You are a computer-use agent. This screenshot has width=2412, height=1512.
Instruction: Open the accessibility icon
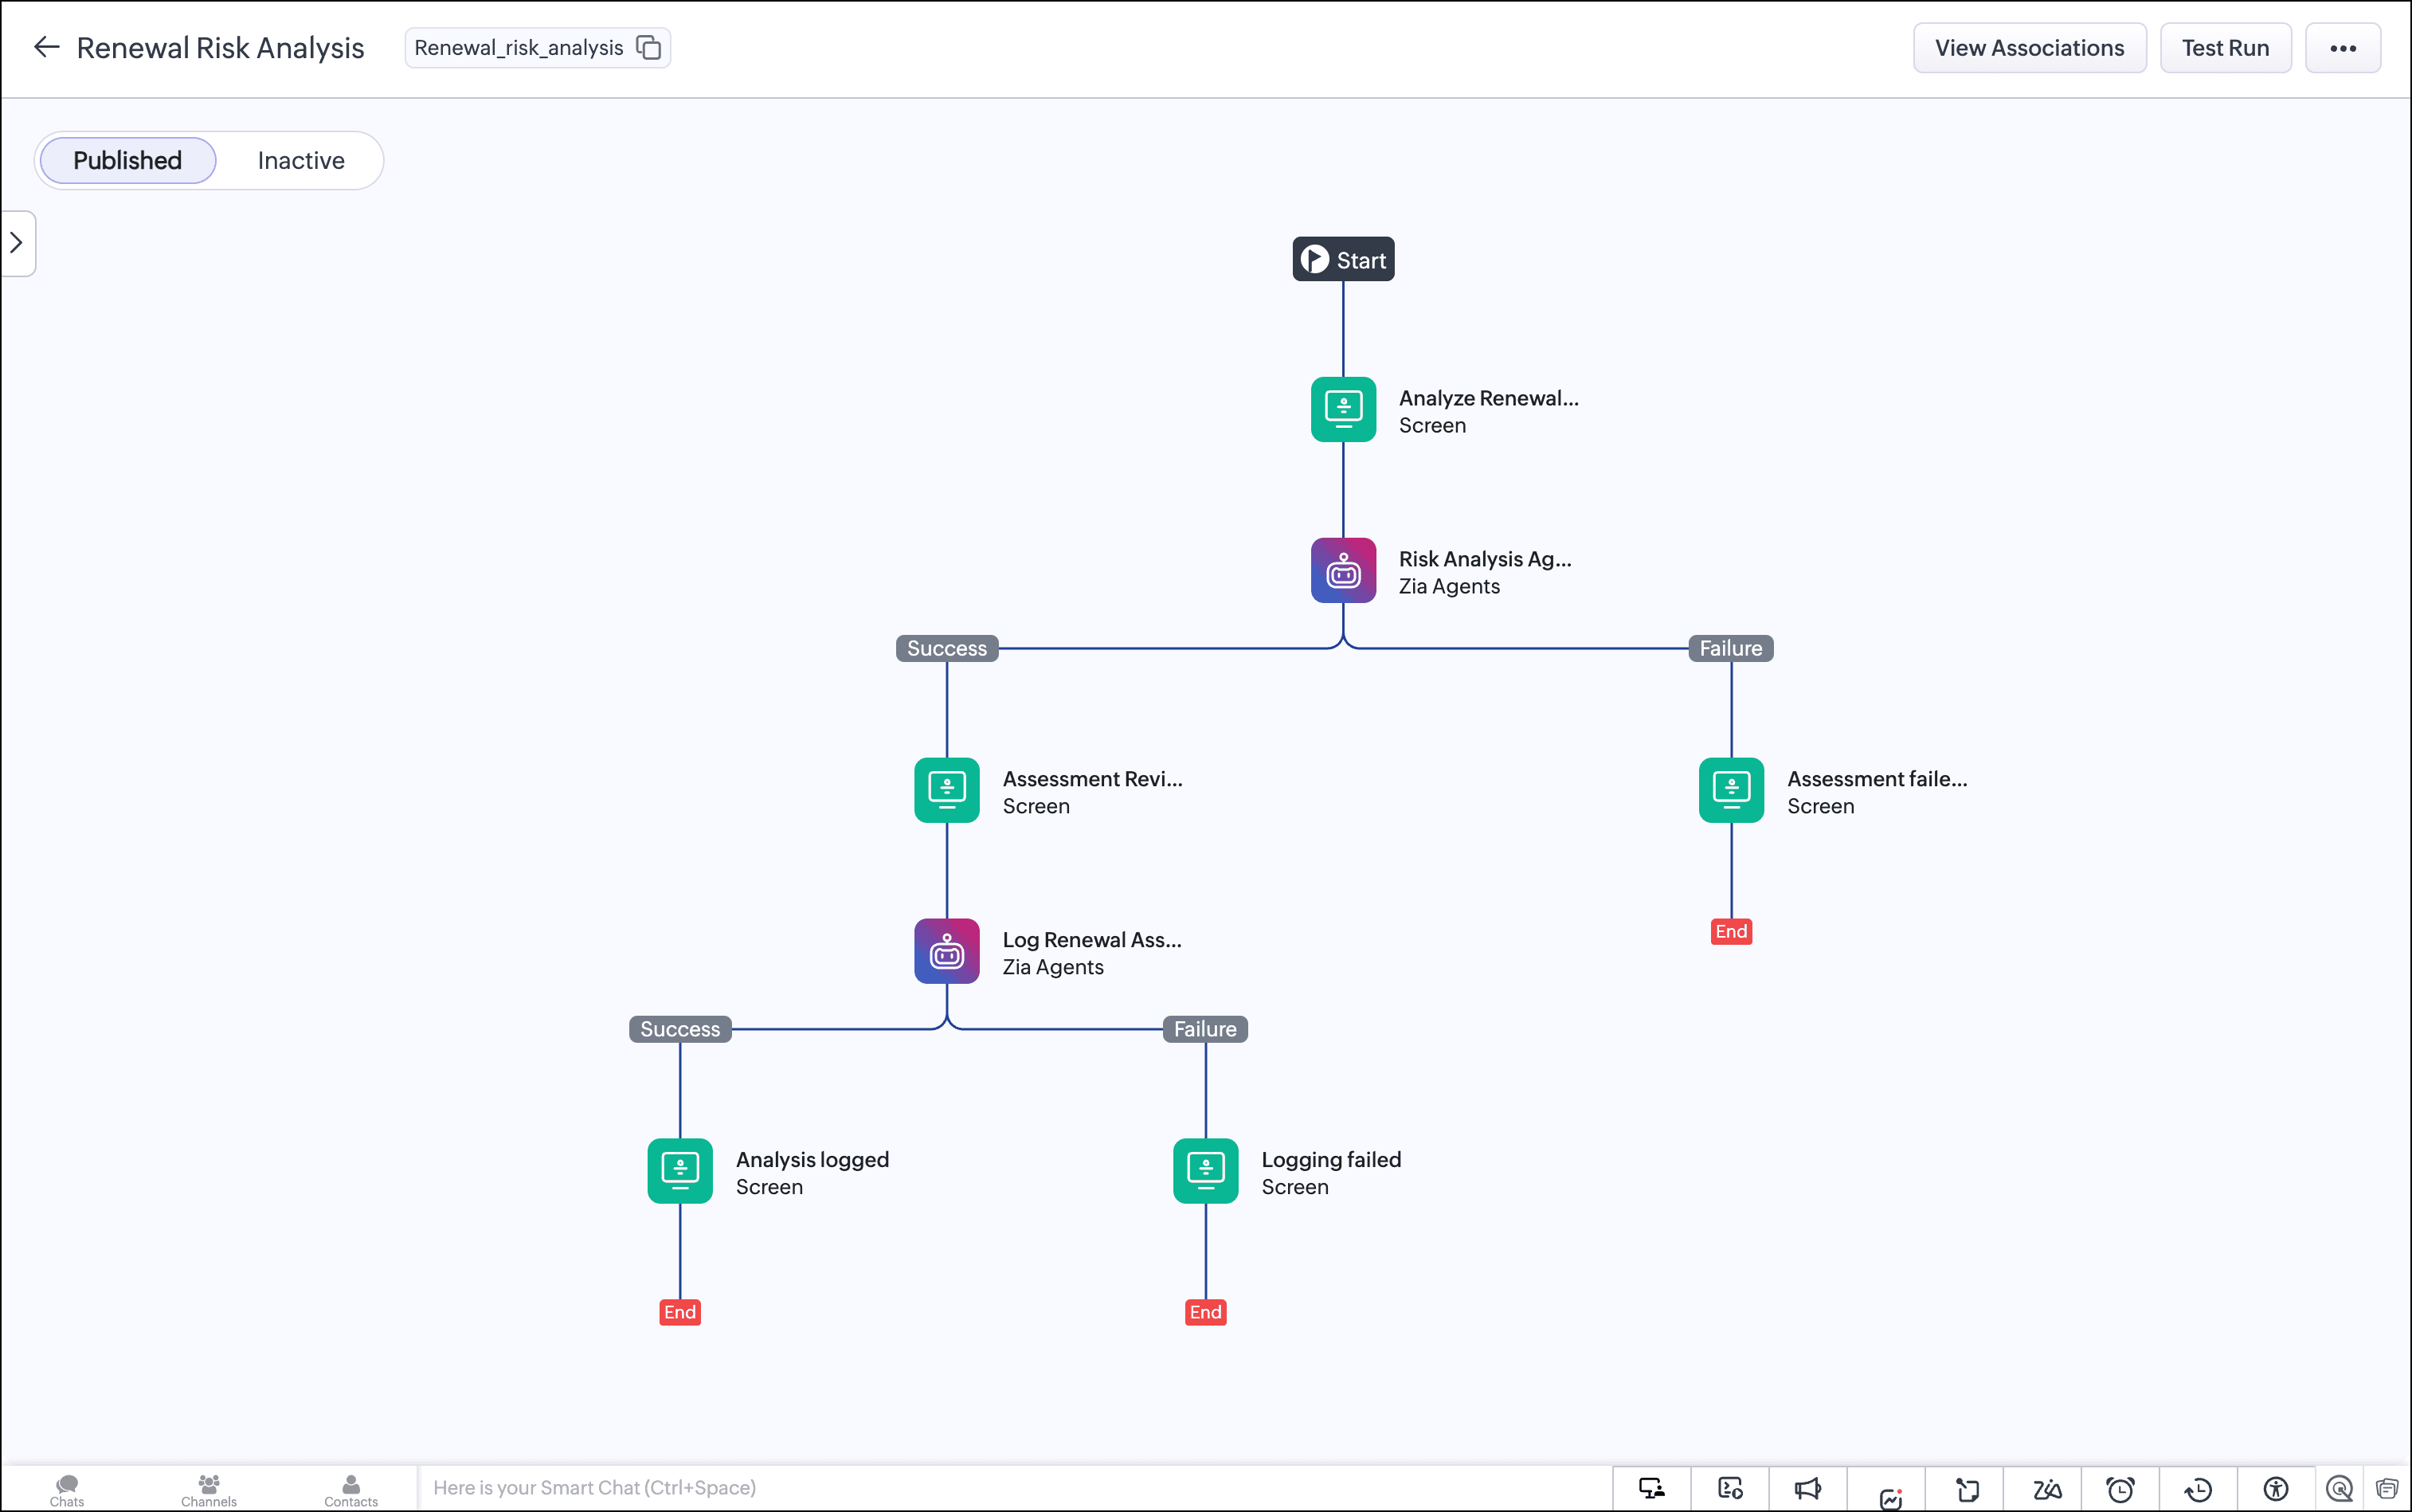pyautogui.click(x=2276, y=1489)
